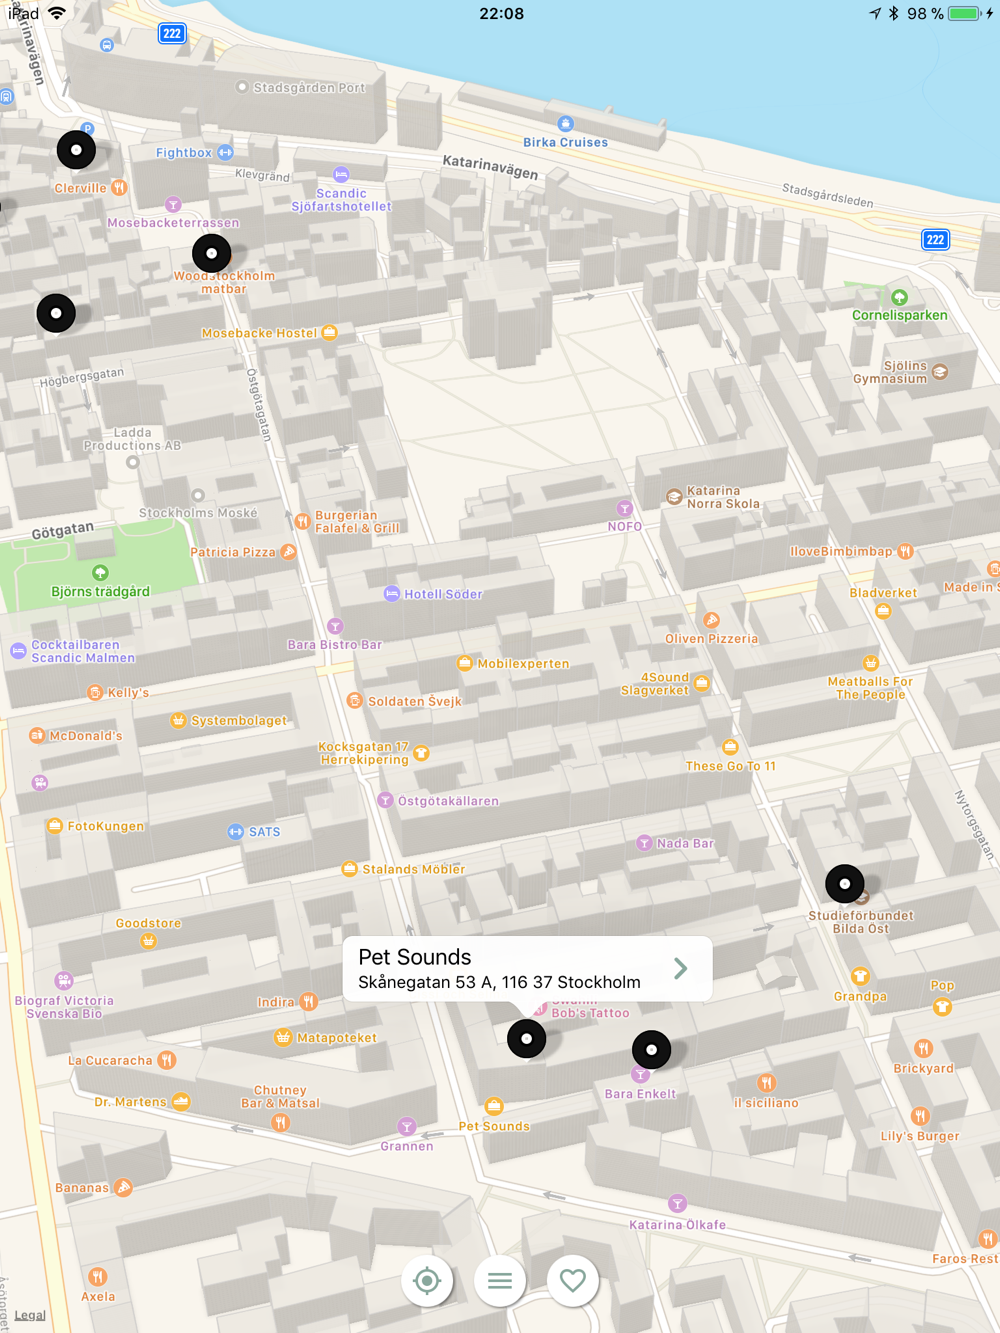Tap the Pet Sounds callout title
Image resolution: width=1000 pixels, height=1333 pixels.
point(415,957)
